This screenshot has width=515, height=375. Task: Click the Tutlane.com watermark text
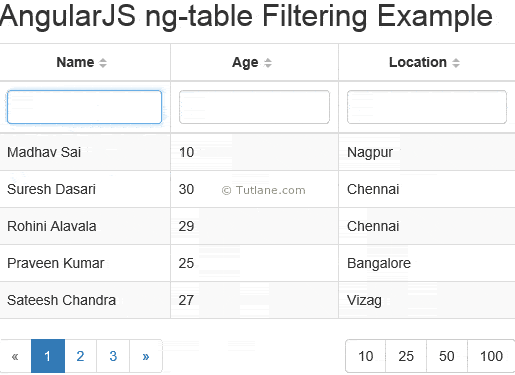tap(263, 190)
